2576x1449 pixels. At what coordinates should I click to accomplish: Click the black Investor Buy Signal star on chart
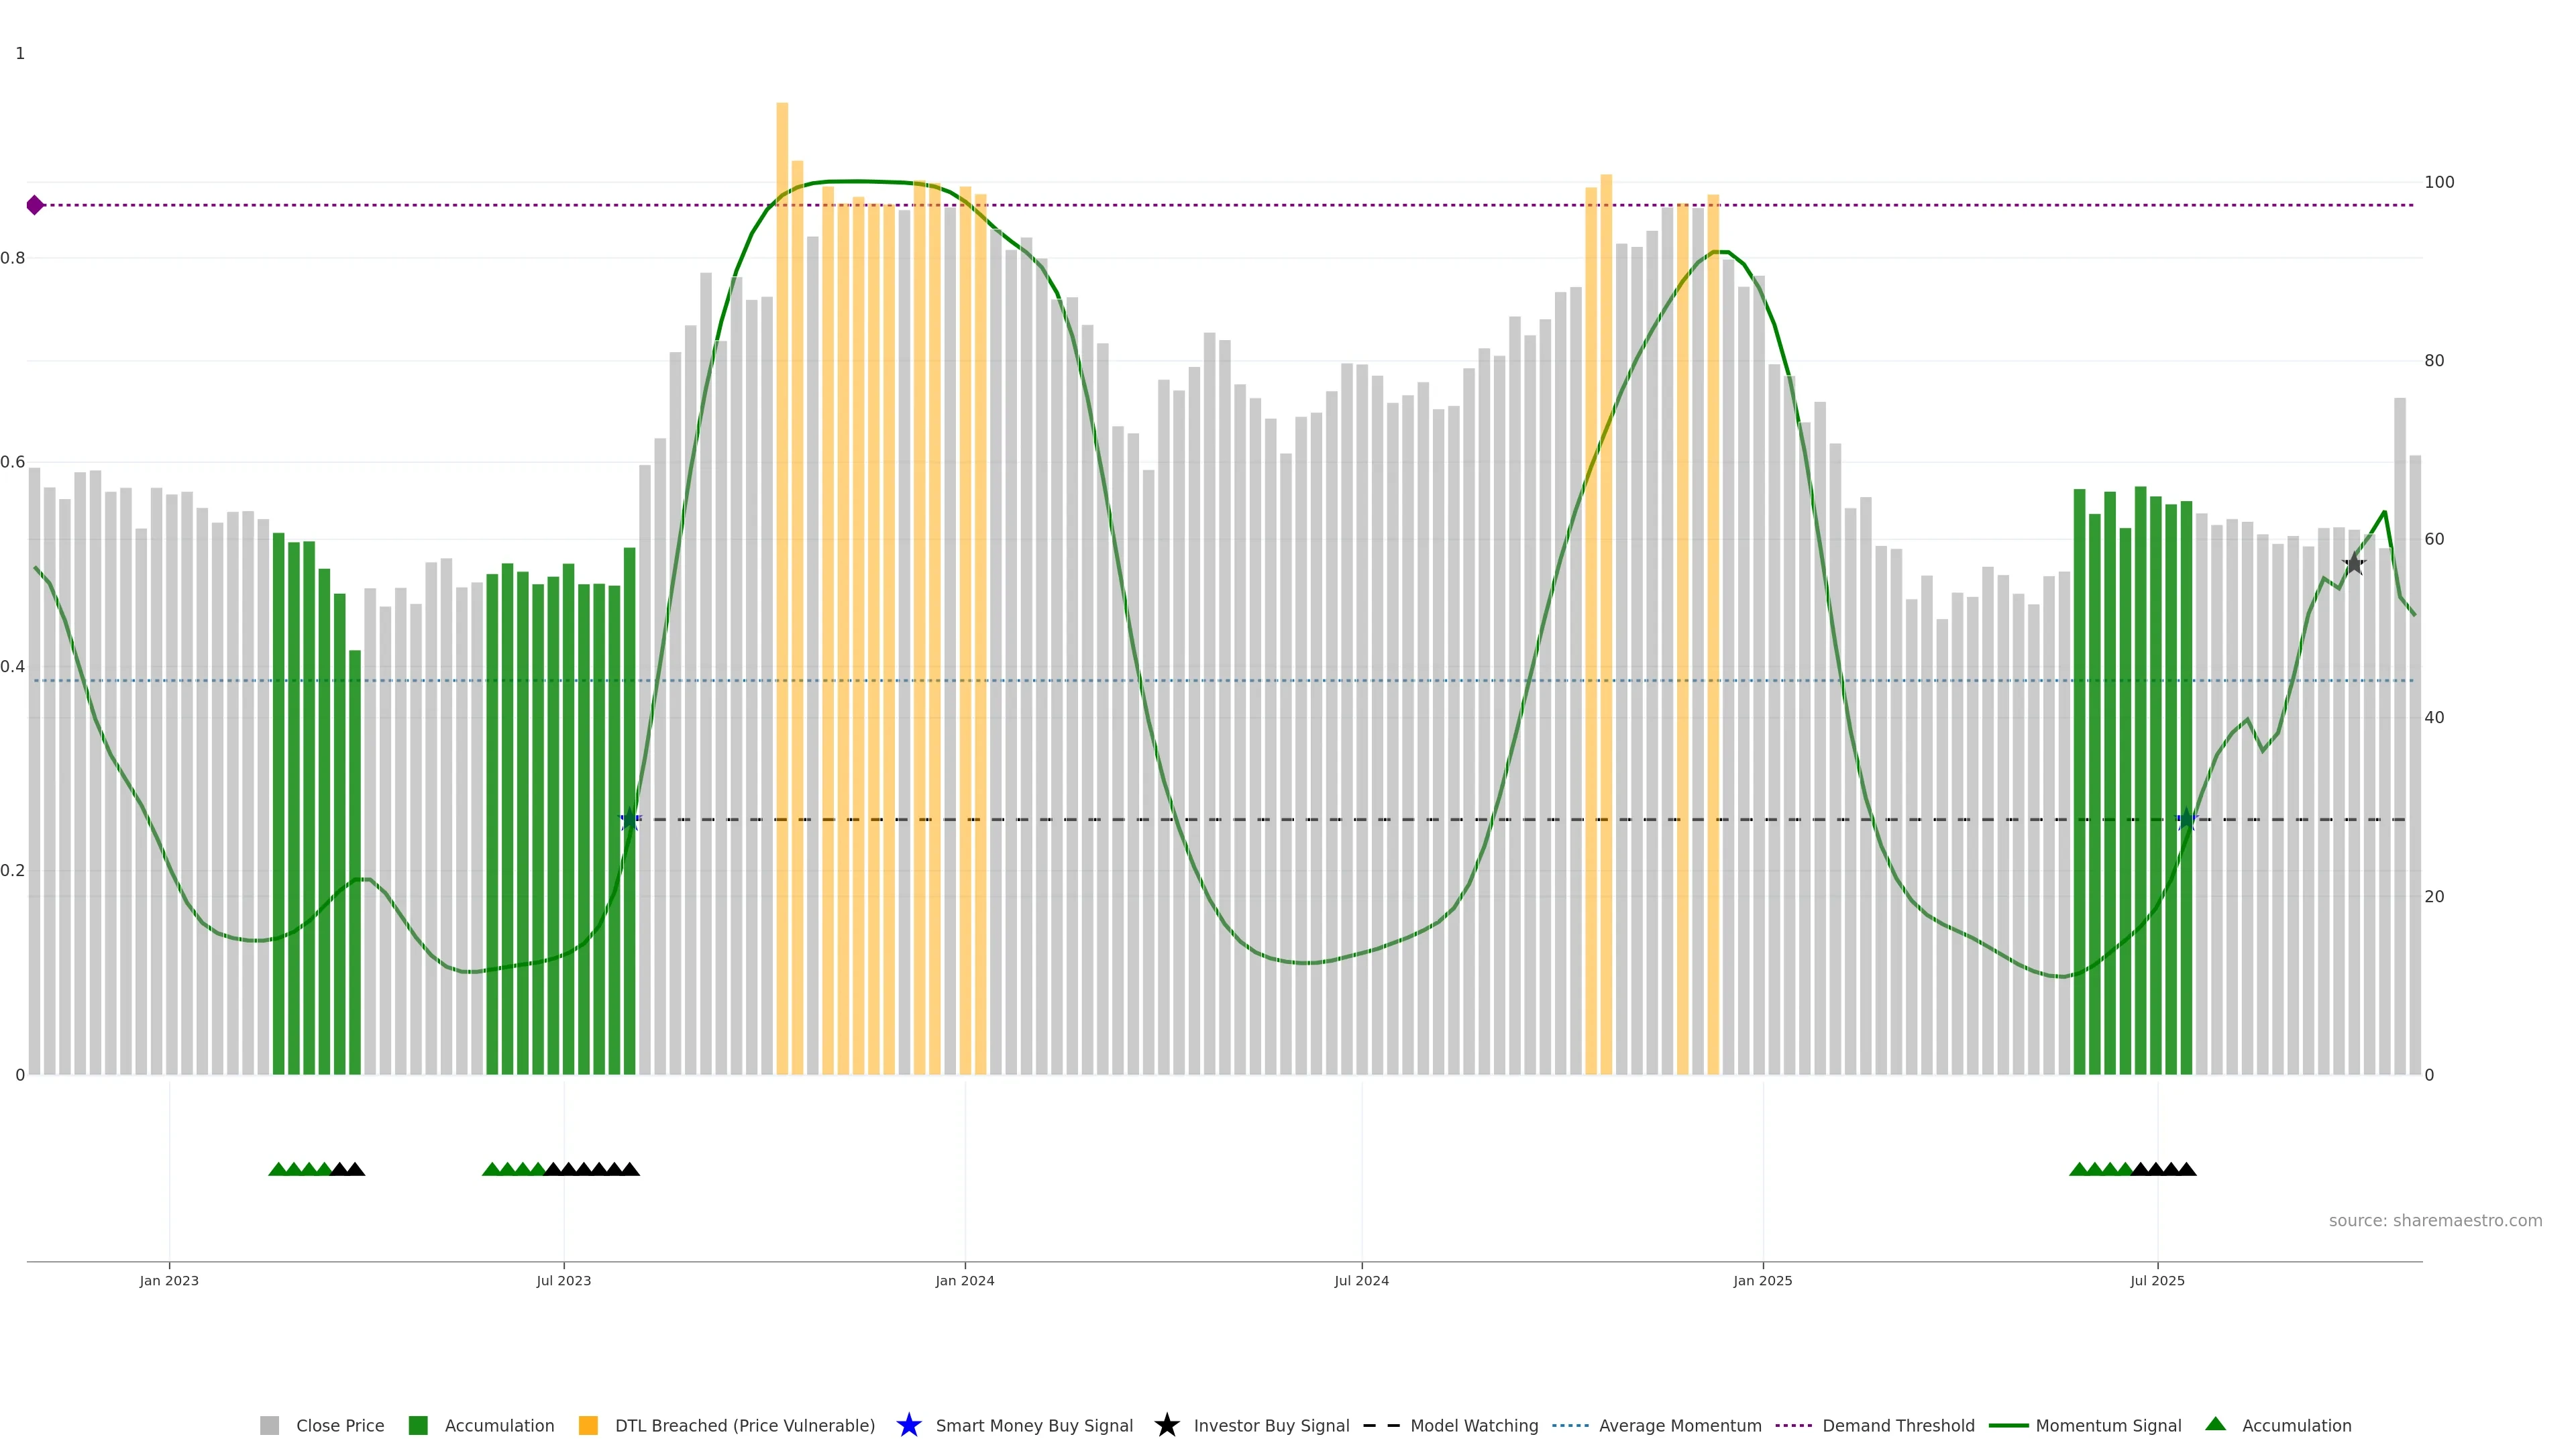coord(2354,564)
